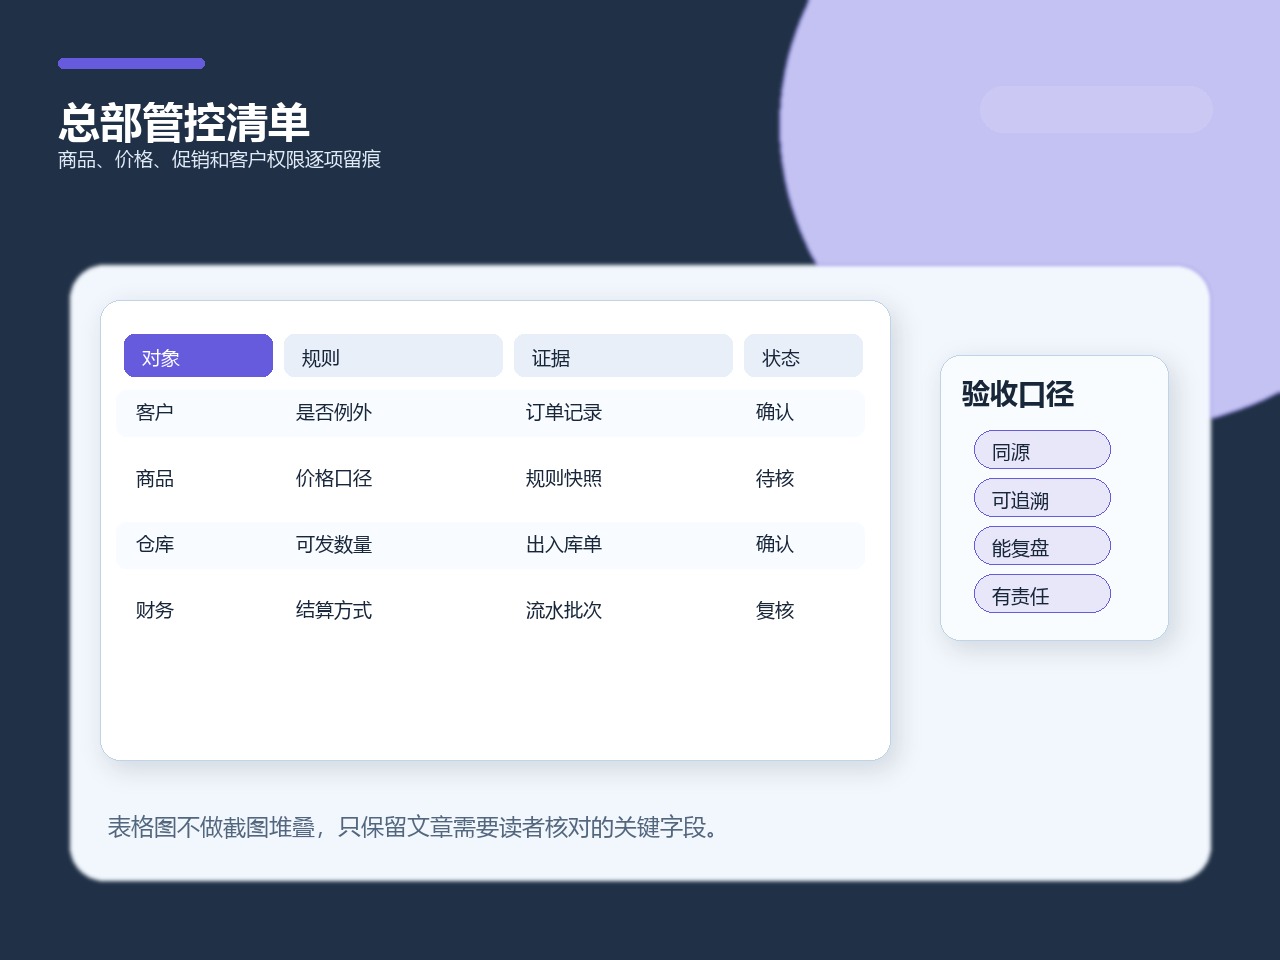Click the 财务 row cell

coord(155,610)
